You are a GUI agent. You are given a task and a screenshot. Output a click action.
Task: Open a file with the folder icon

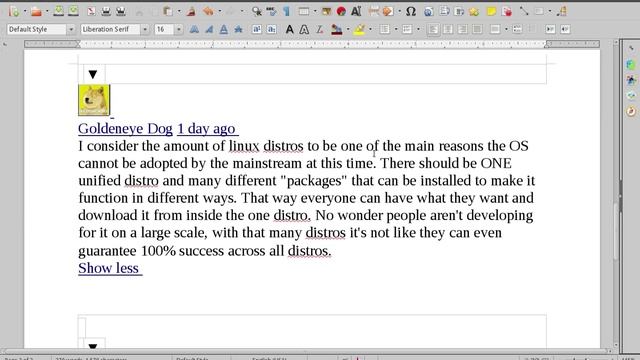tap(36, 11)
